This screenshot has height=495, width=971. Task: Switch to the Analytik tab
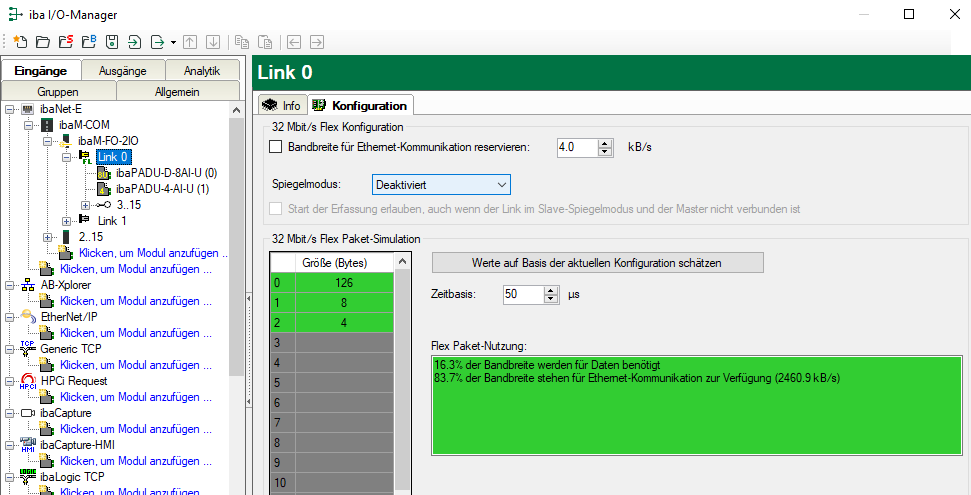pyautogui.click(x=202, y=71)
